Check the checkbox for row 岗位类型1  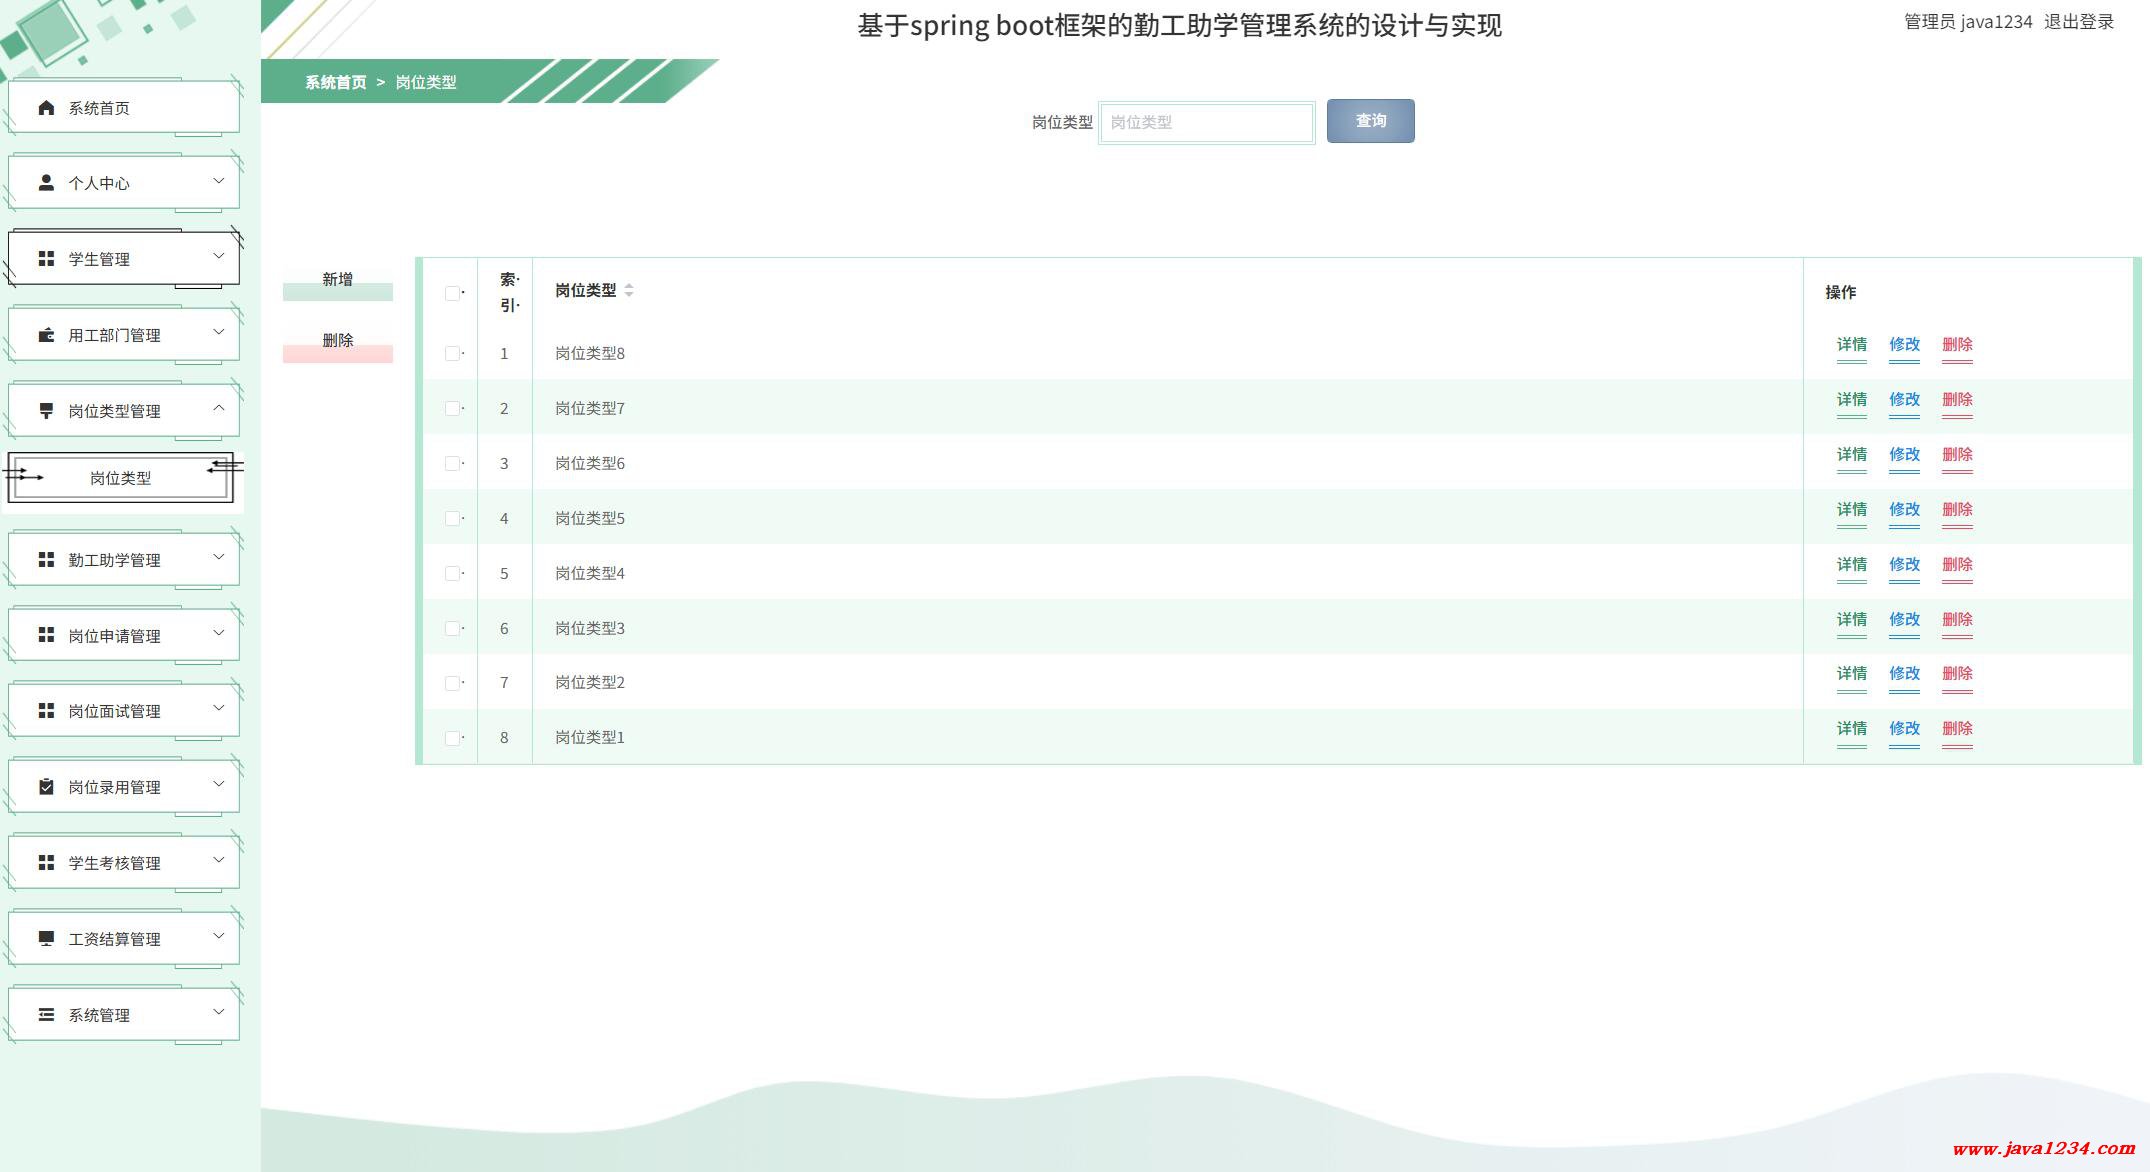point(452,738)
